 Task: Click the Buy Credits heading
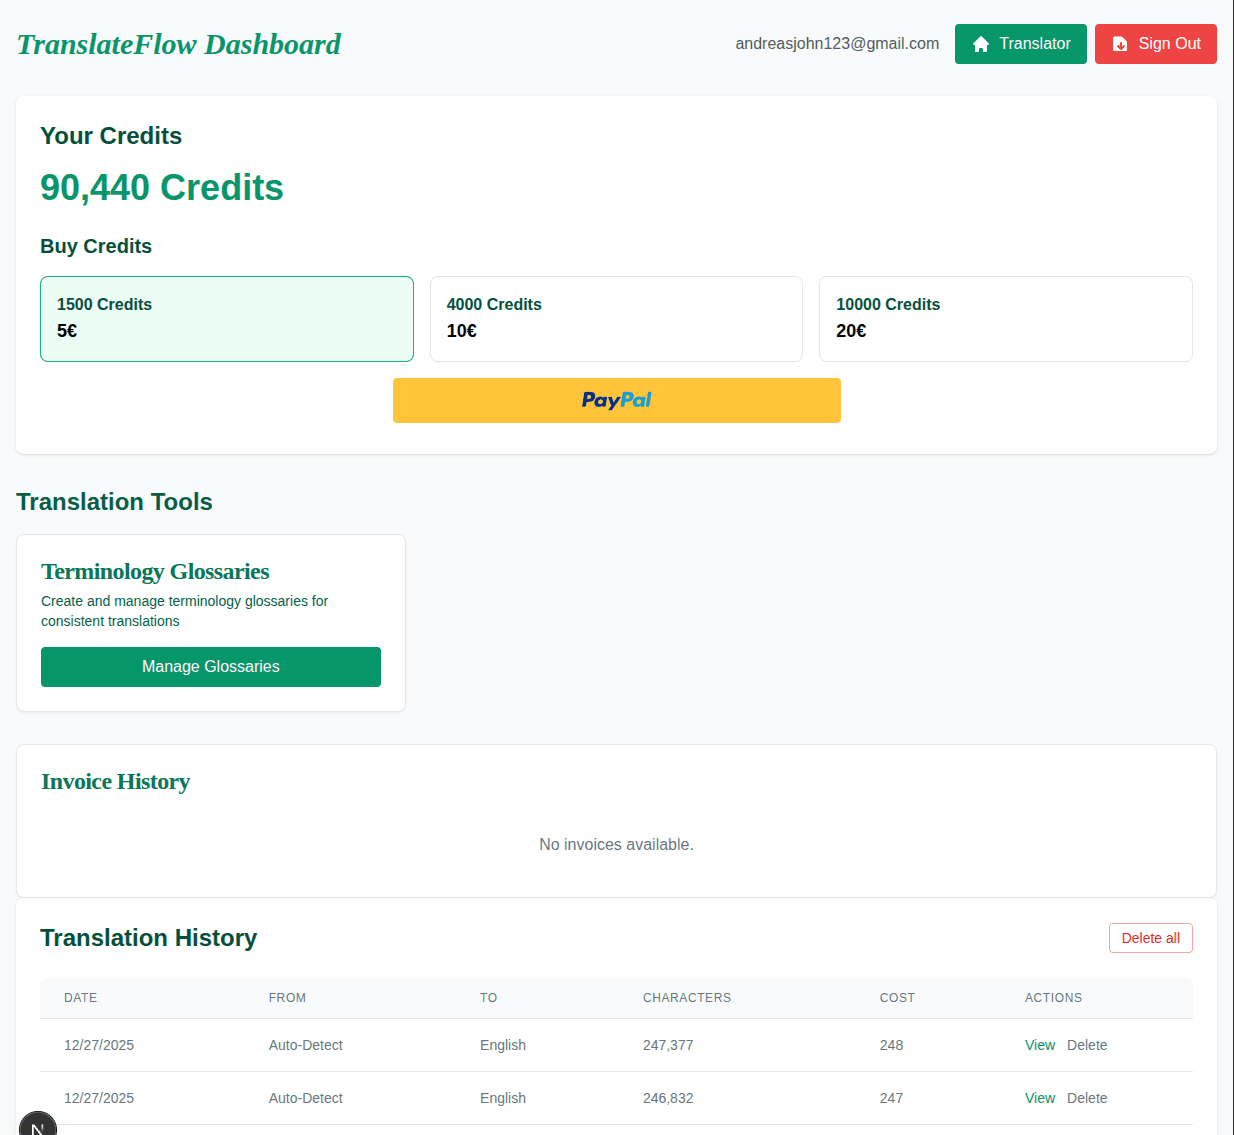coord(96,246)
